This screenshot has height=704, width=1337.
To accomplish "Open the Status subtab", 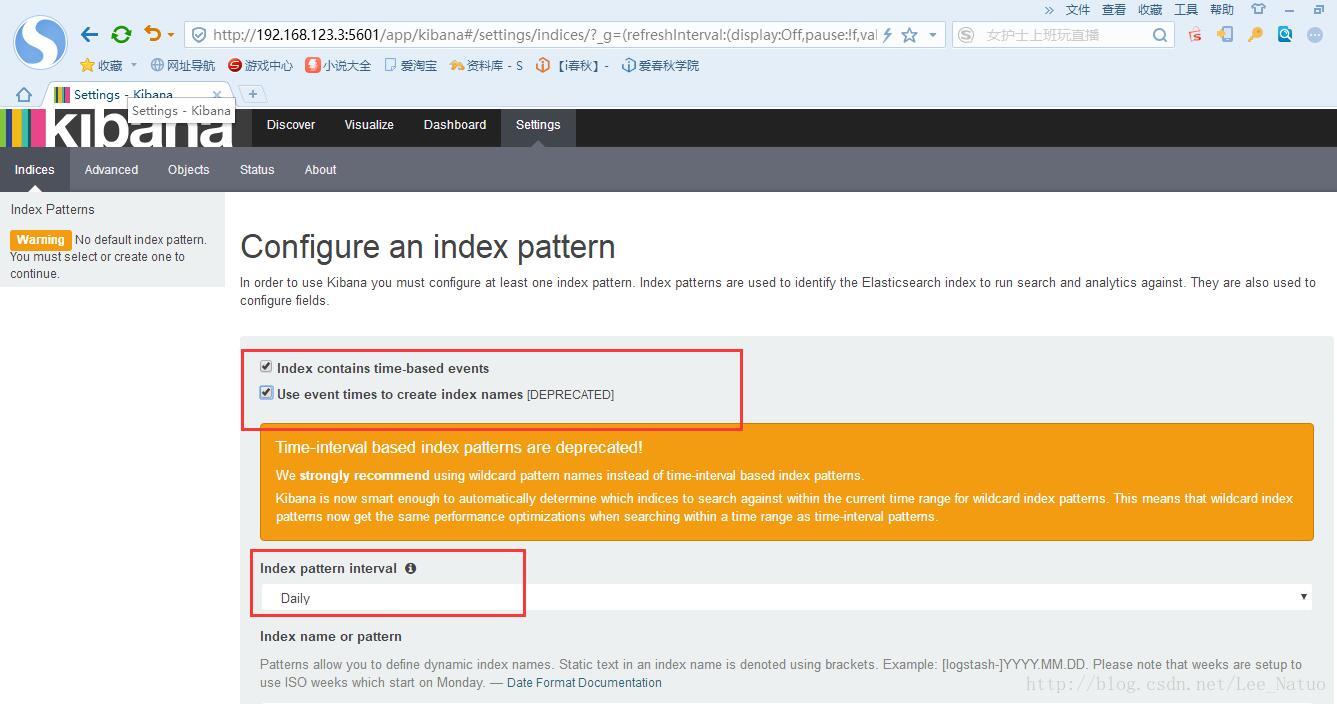I will pyautogui.click(x=257, y=170).
